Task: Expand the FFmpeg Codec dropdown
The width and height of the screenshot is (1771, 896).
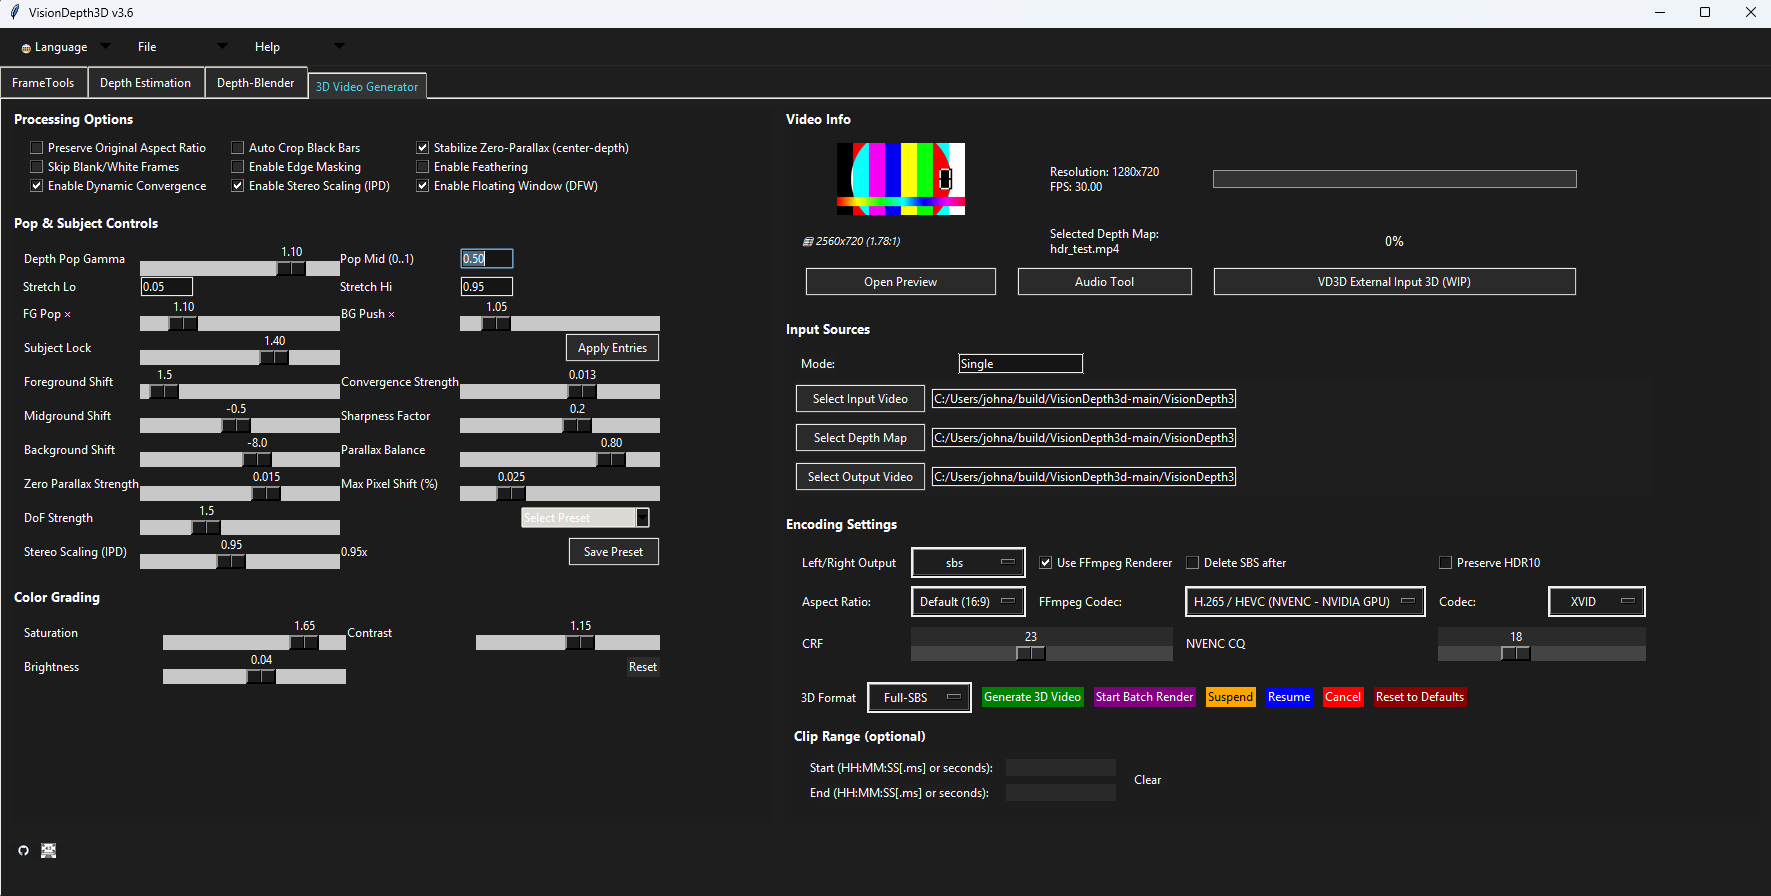Action: tap(1304, 602)
